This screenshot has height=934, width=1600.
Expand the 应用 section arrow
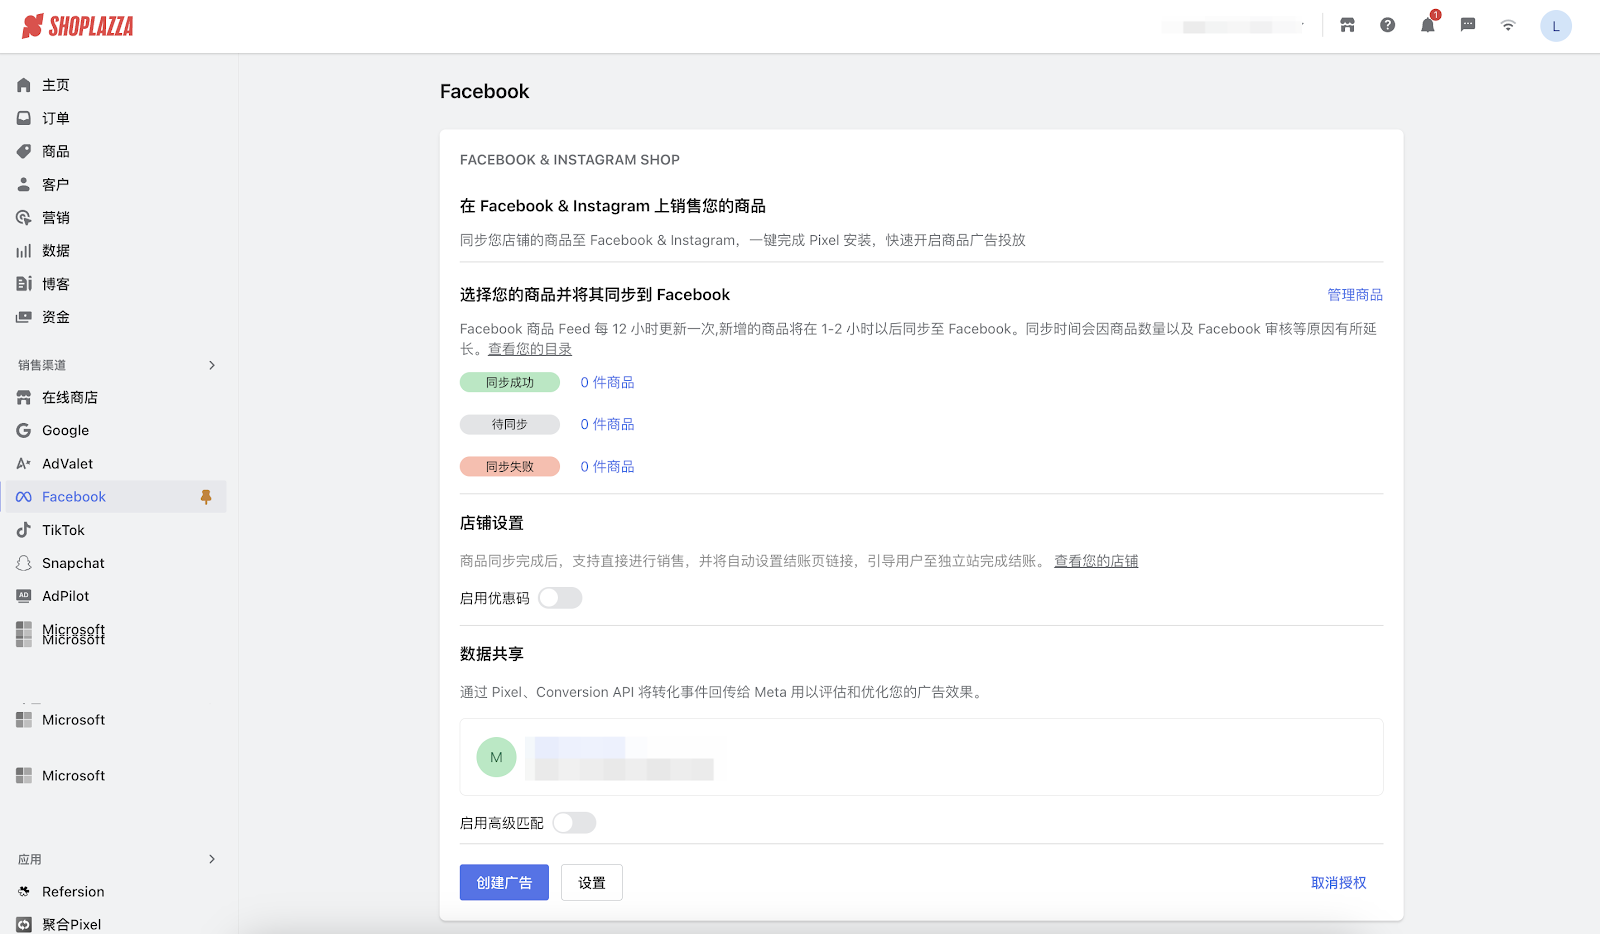[x=212, y=859]
